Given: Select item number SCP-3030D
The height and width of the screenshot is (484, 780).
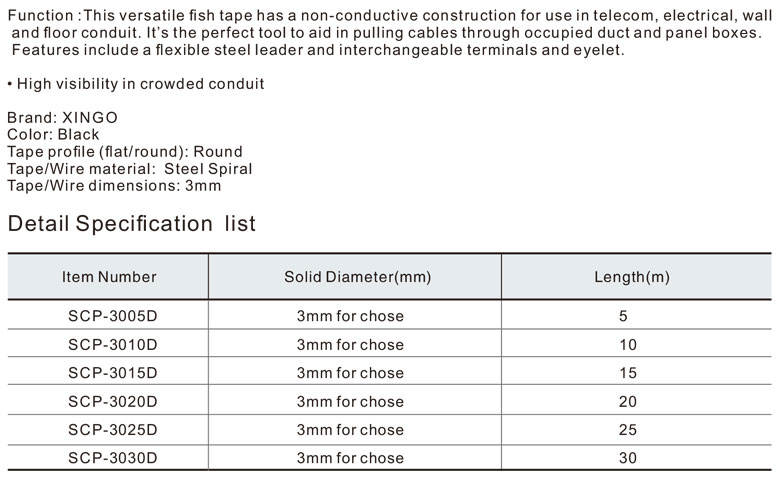Looking at the screenshot, I should [109, 458].
